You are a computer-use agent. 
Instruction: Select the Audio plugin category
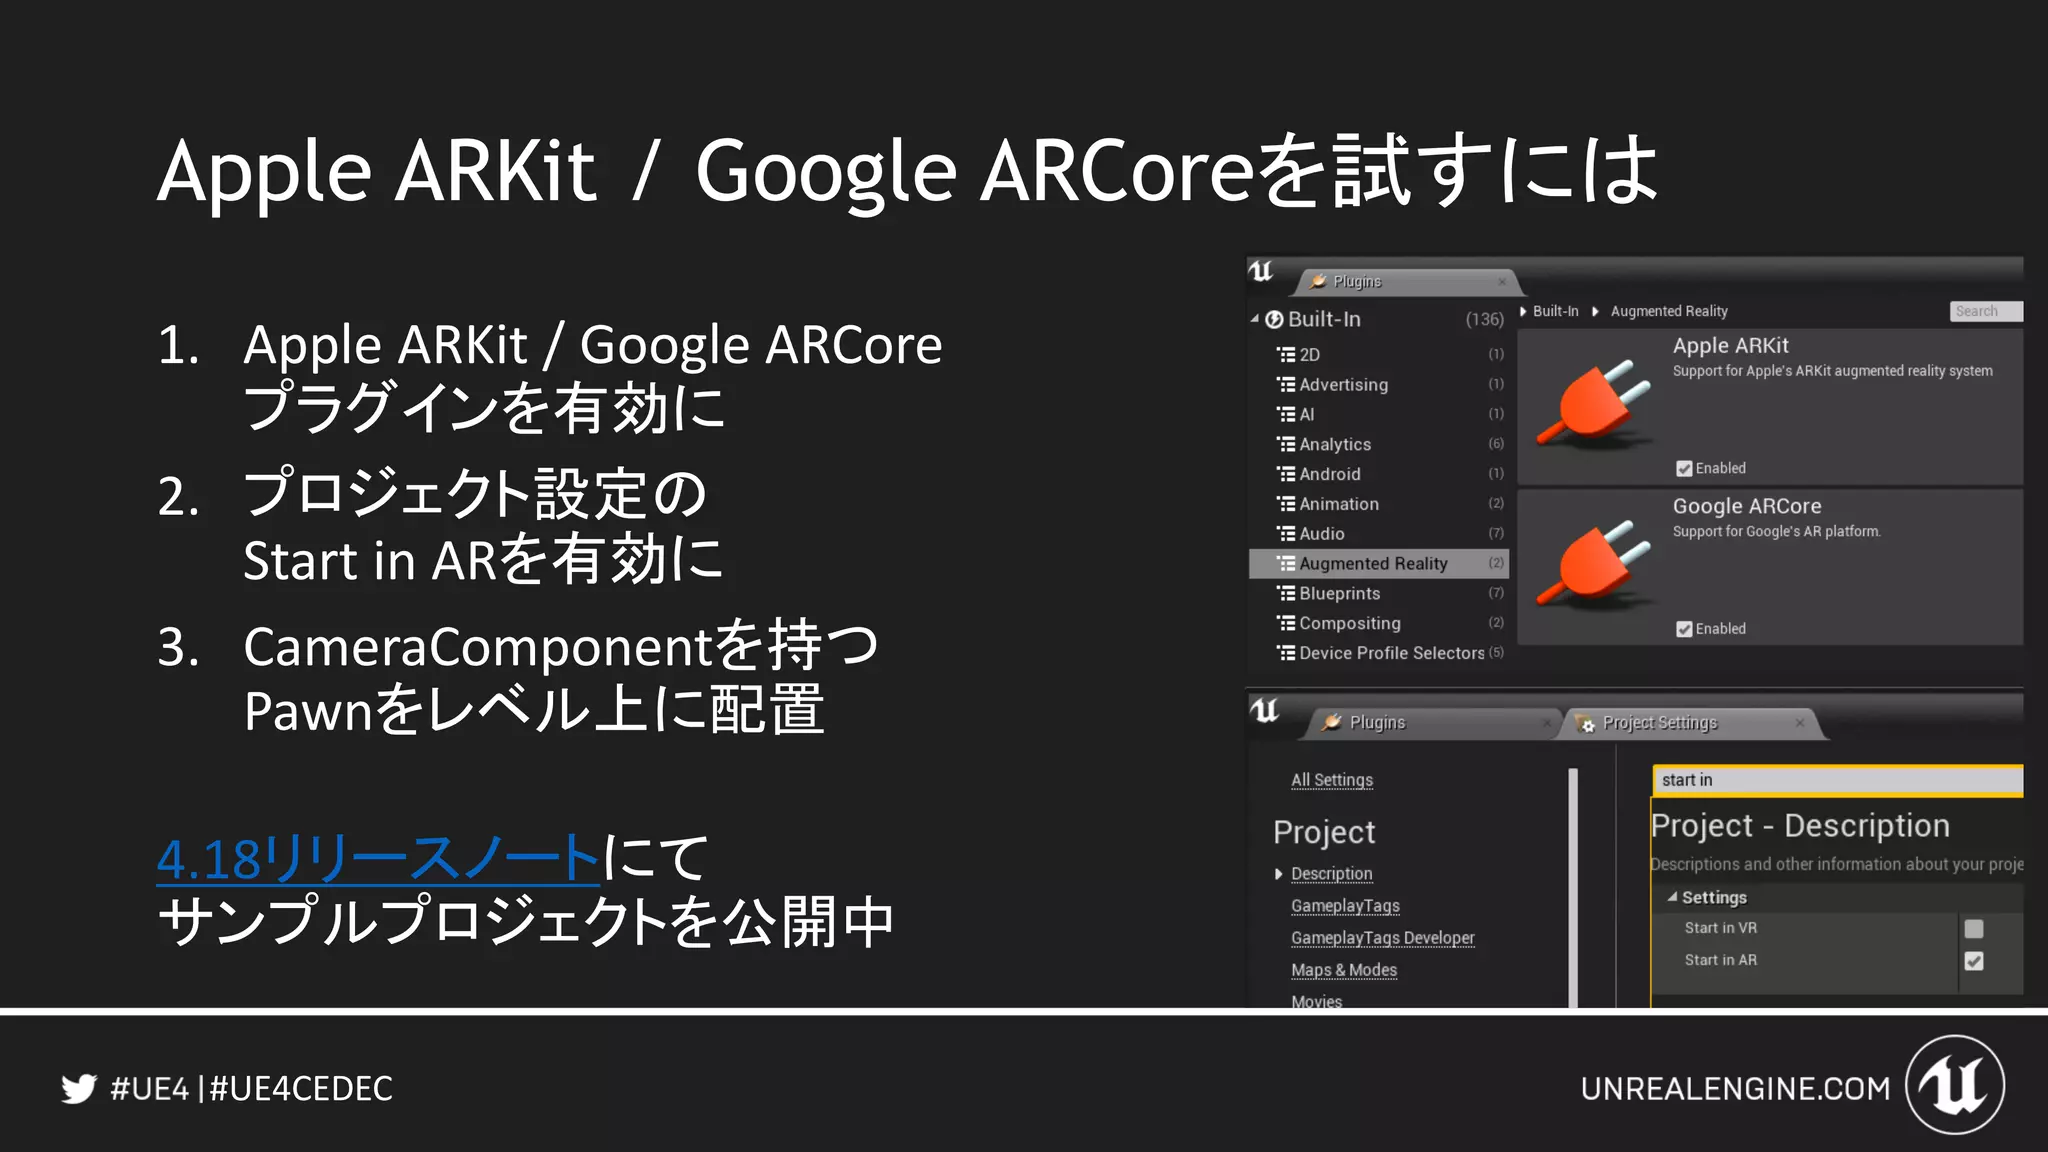1378,534
